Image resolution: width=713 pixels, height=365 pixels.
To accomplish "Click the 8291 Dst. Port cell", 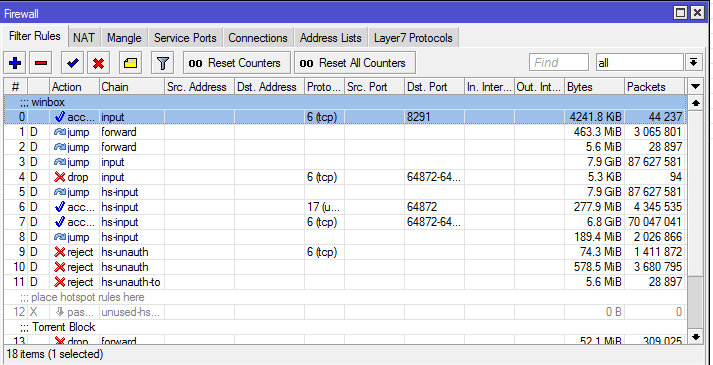I will (434, 117).
